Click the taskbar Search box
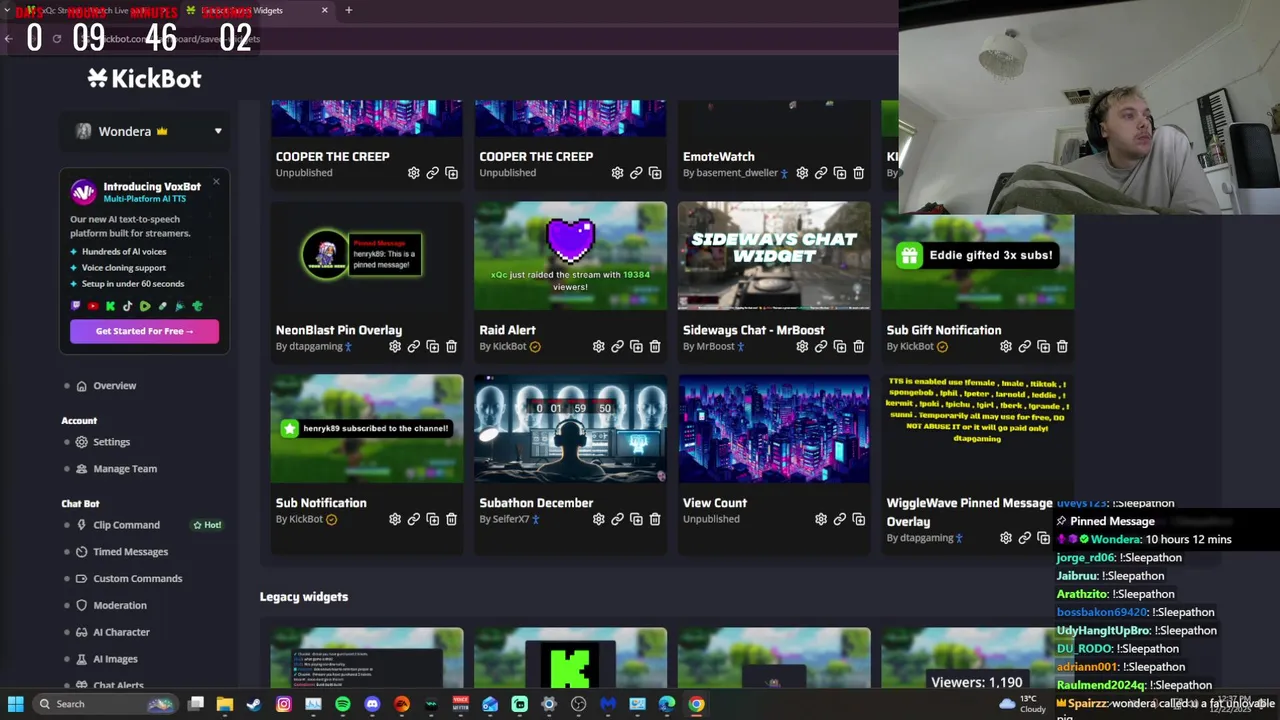1280x720 pixels. pos(105,704)
